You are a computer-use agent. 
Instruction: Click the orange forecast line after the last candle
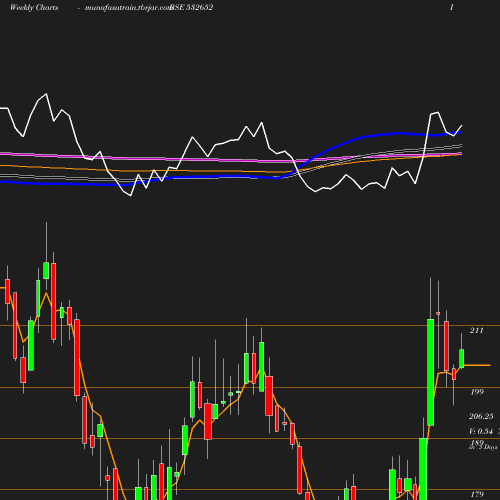[x=477, y=365]
